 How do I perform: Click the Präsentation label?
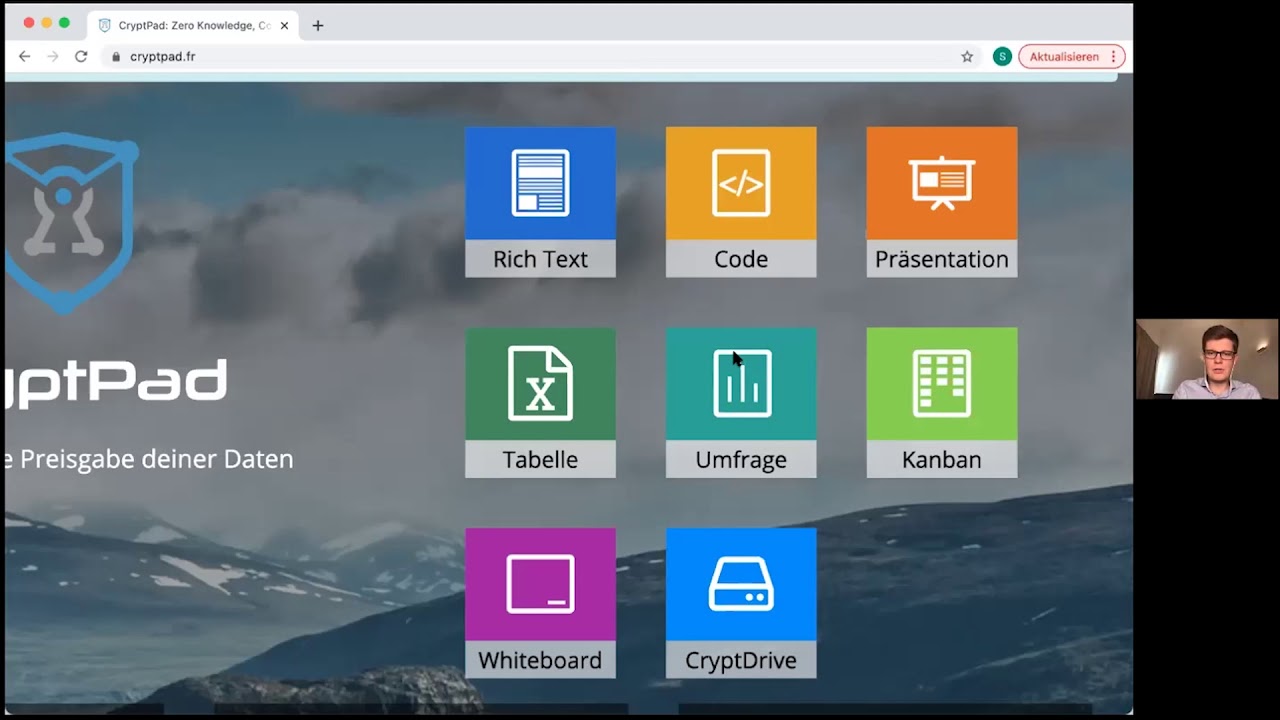[942, 259]
